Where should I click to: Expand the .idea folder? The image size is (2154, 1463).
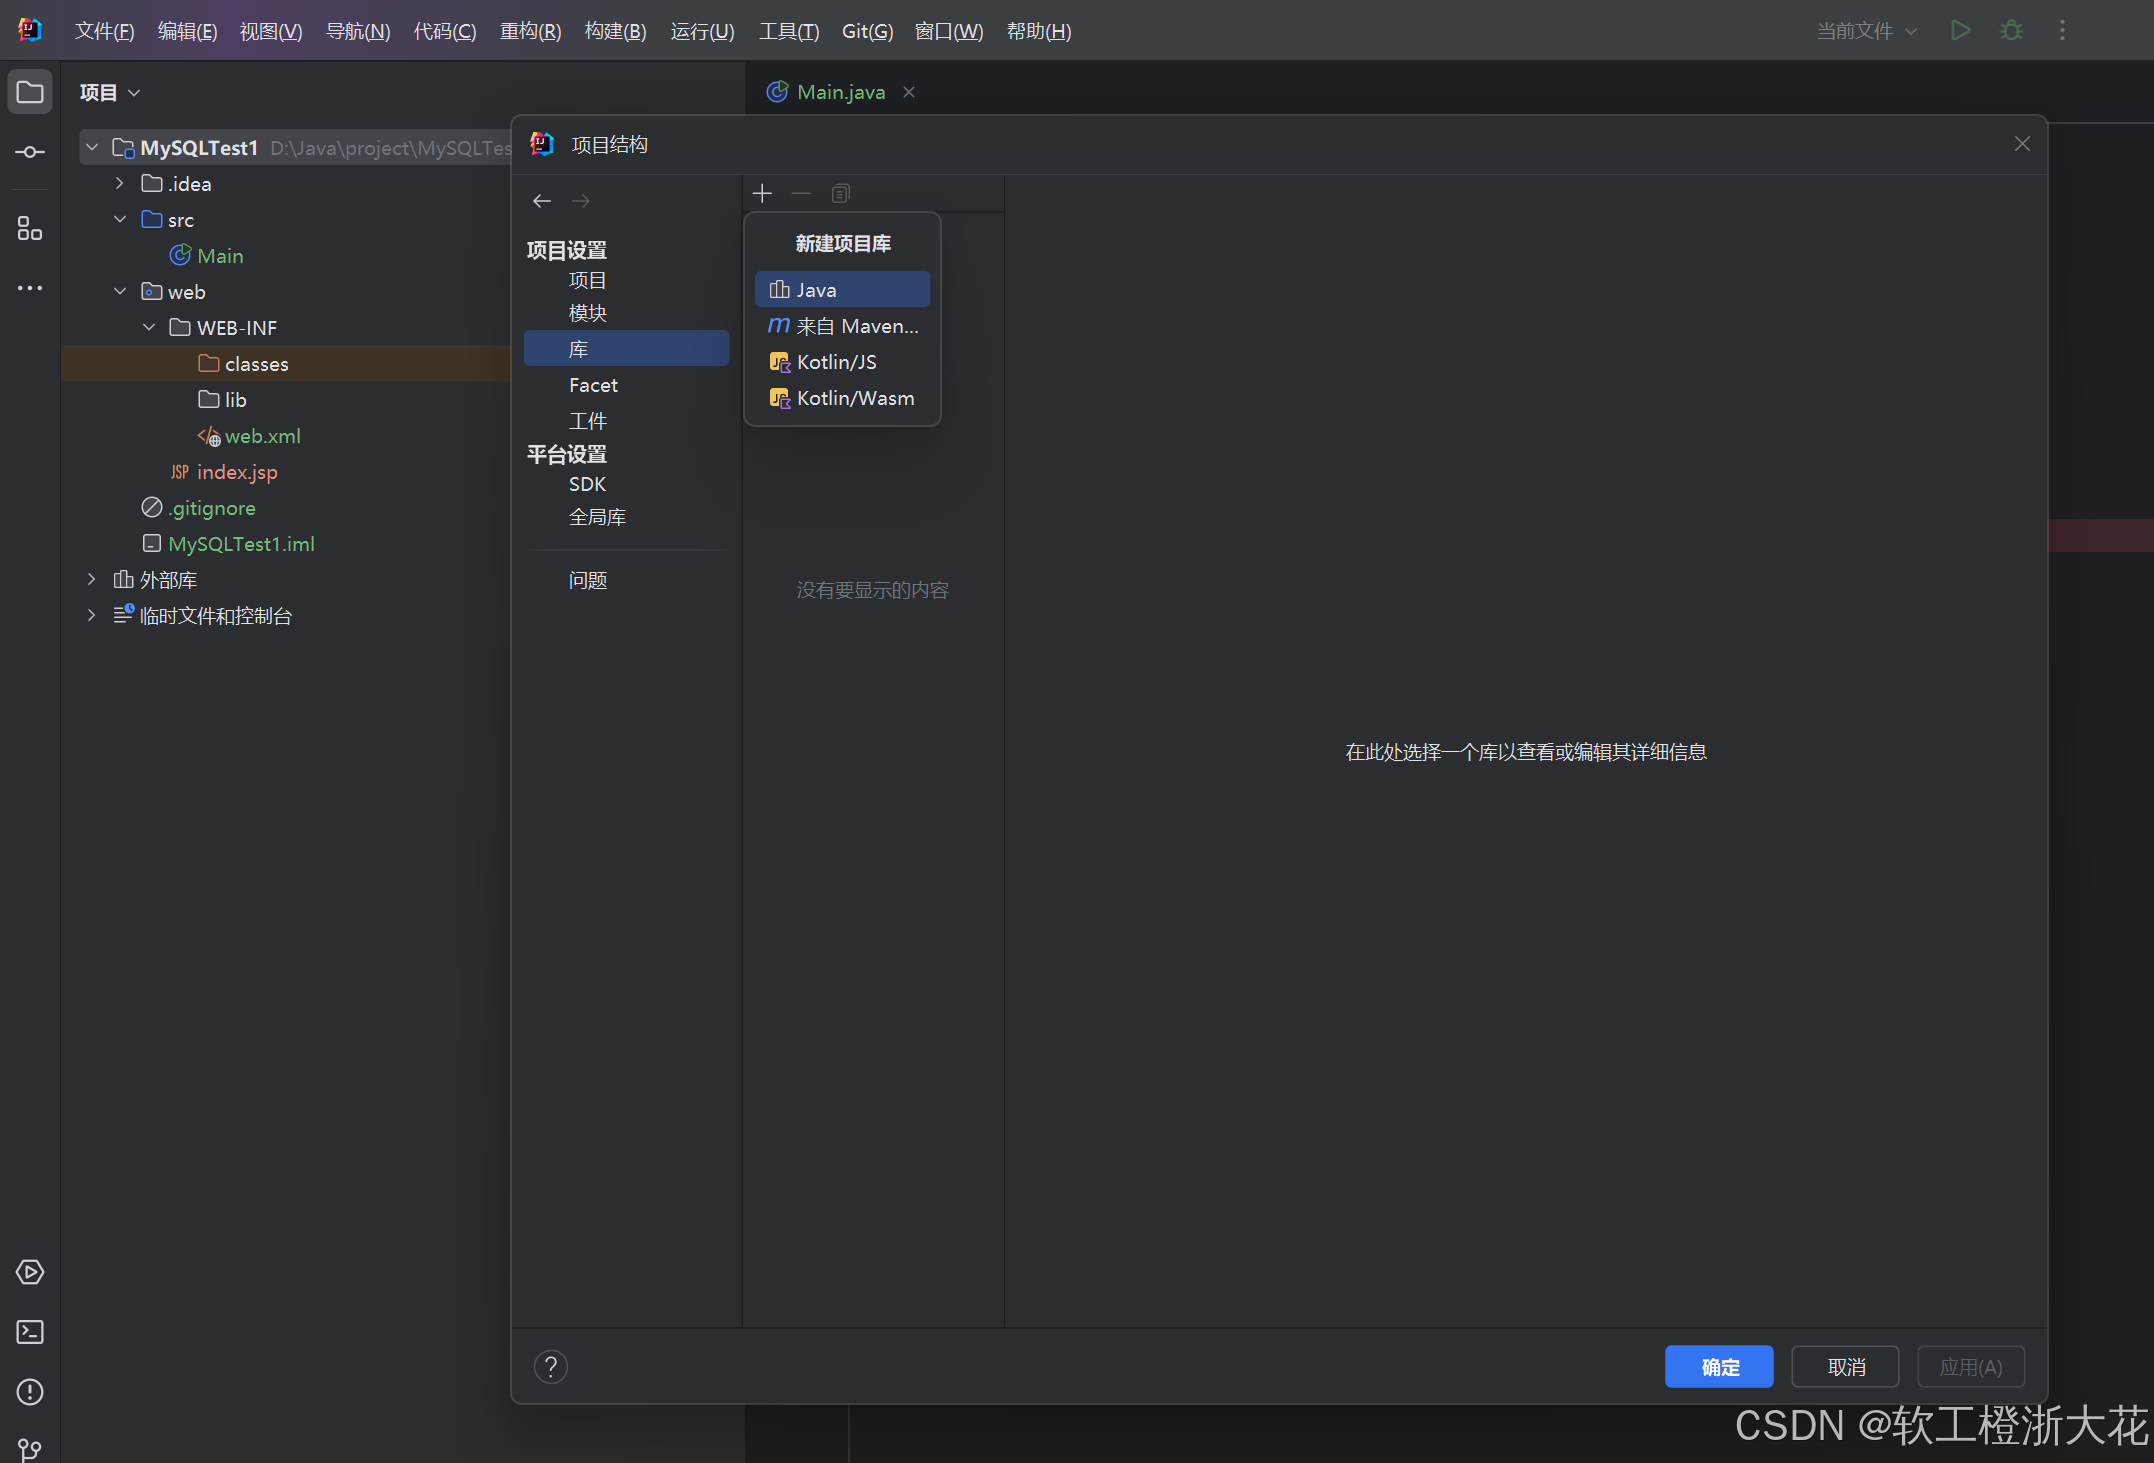[120, 184]
